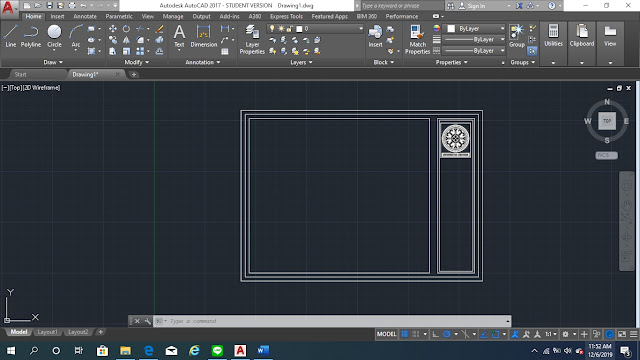
Task: Open the Express Tools tab
Action: tap(286, 16)
